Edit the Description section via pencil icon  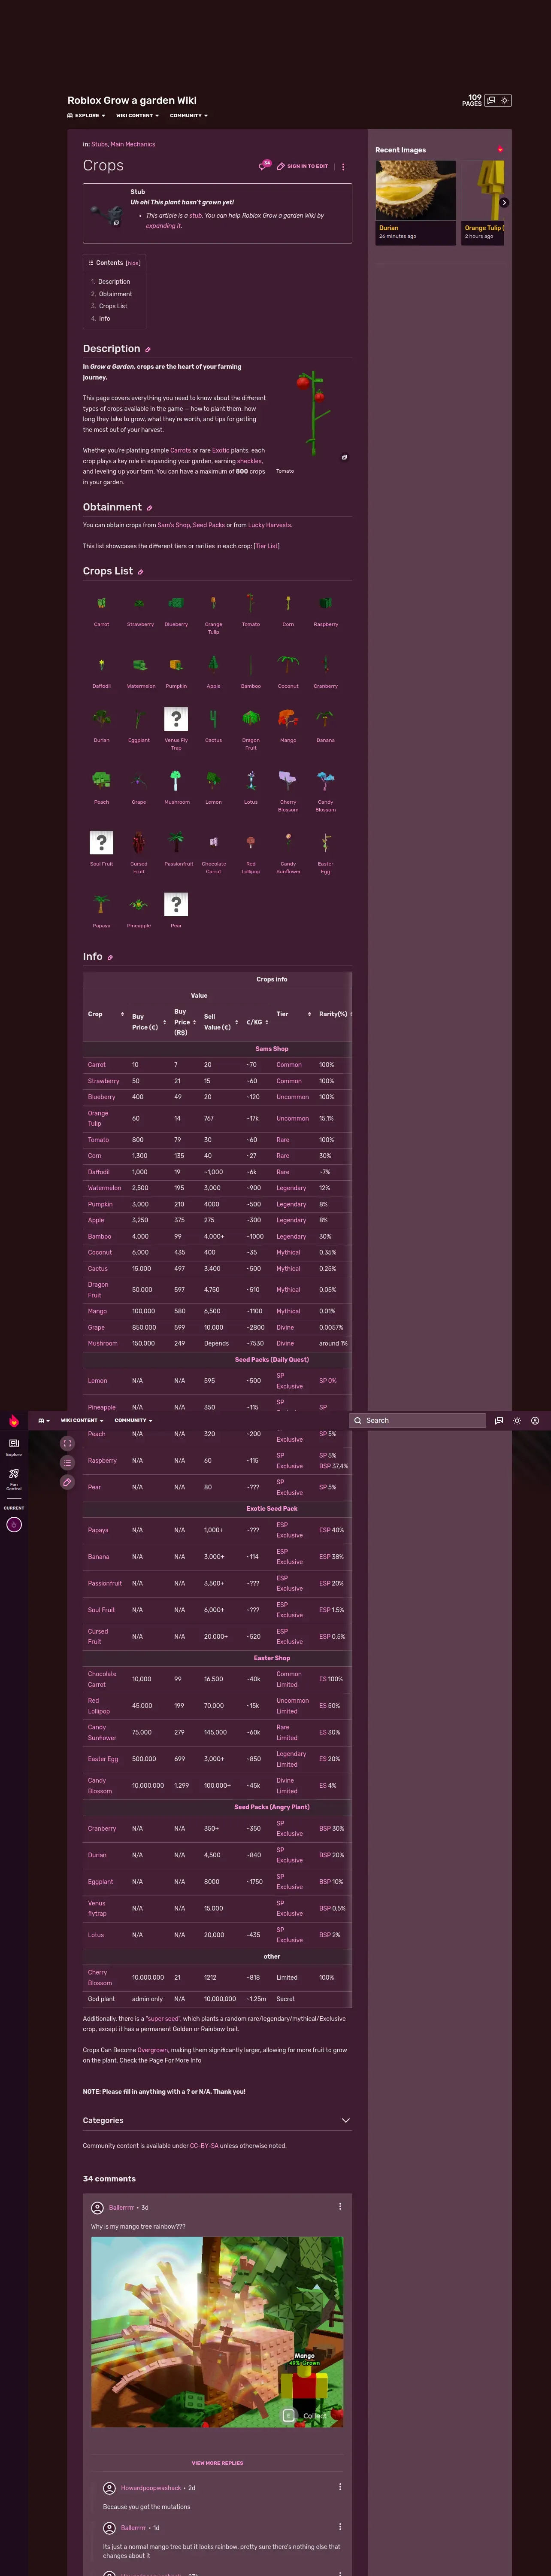[x=148, y=350]
